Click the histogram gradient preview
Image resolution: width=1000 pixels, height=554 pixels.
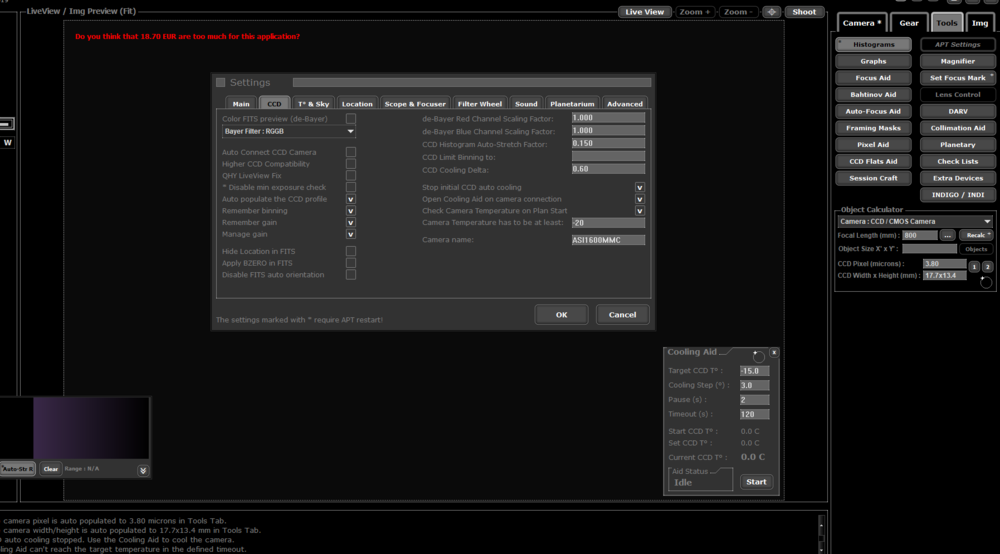(x=91, y=428)
